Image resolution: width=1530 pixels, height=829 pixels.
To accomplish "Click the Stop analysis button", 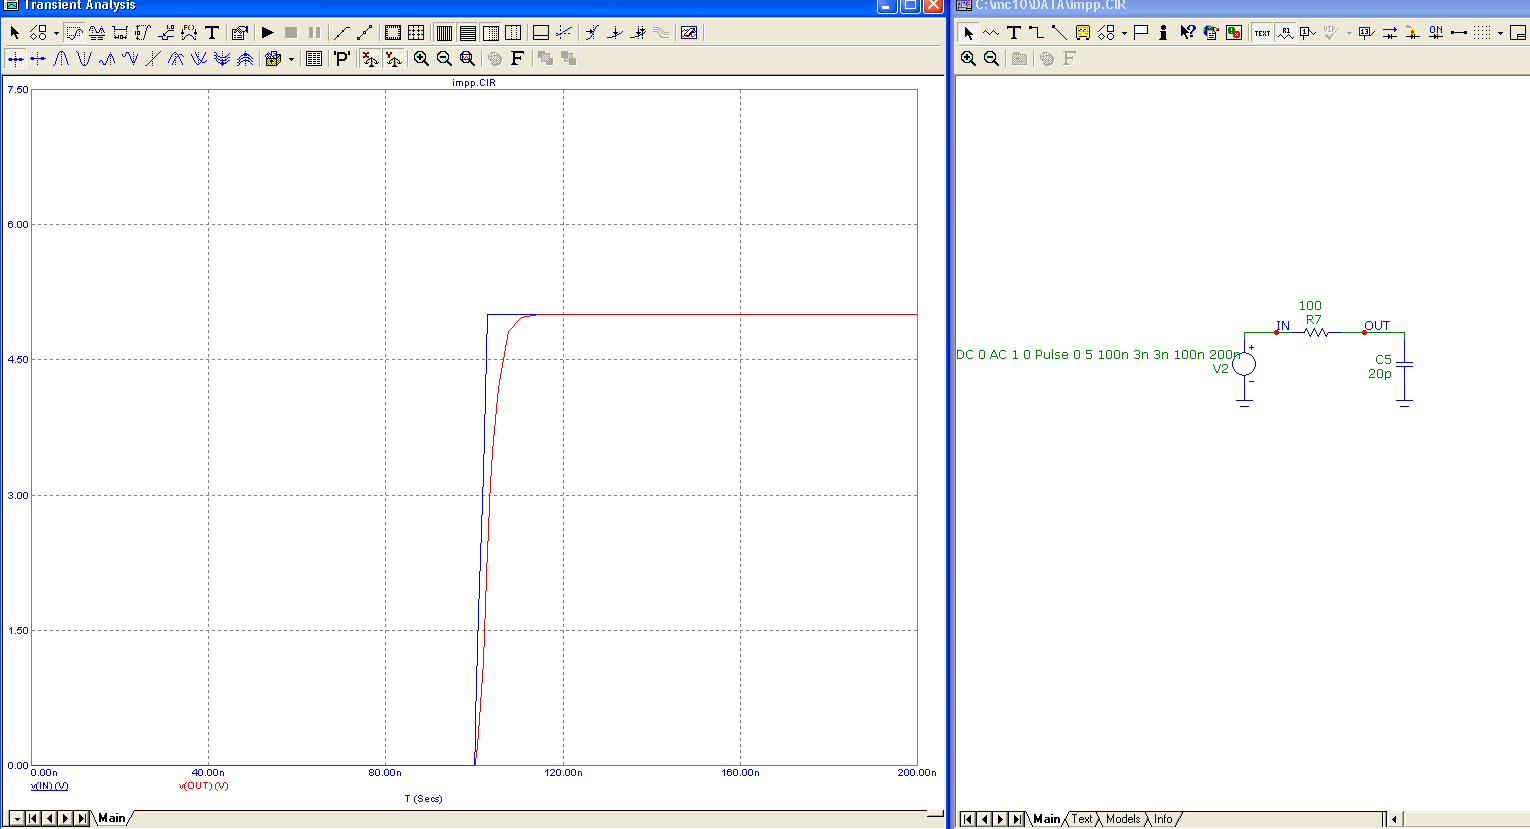I will 290,33.
